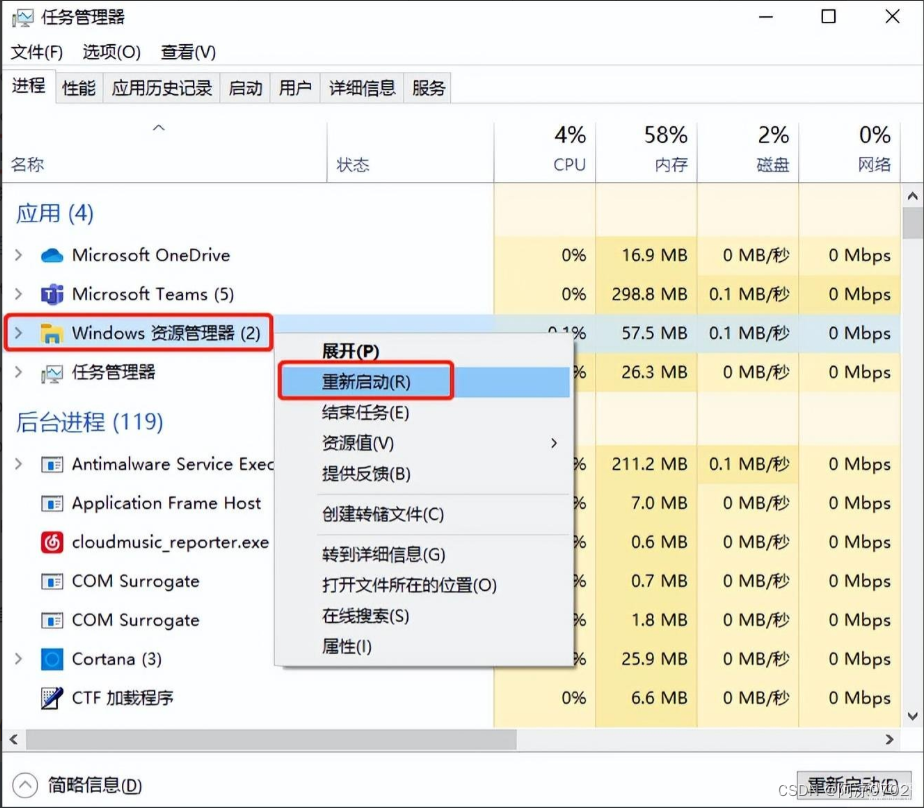Click the cloudmusic_reporter.exe red icon

point(52,542)
